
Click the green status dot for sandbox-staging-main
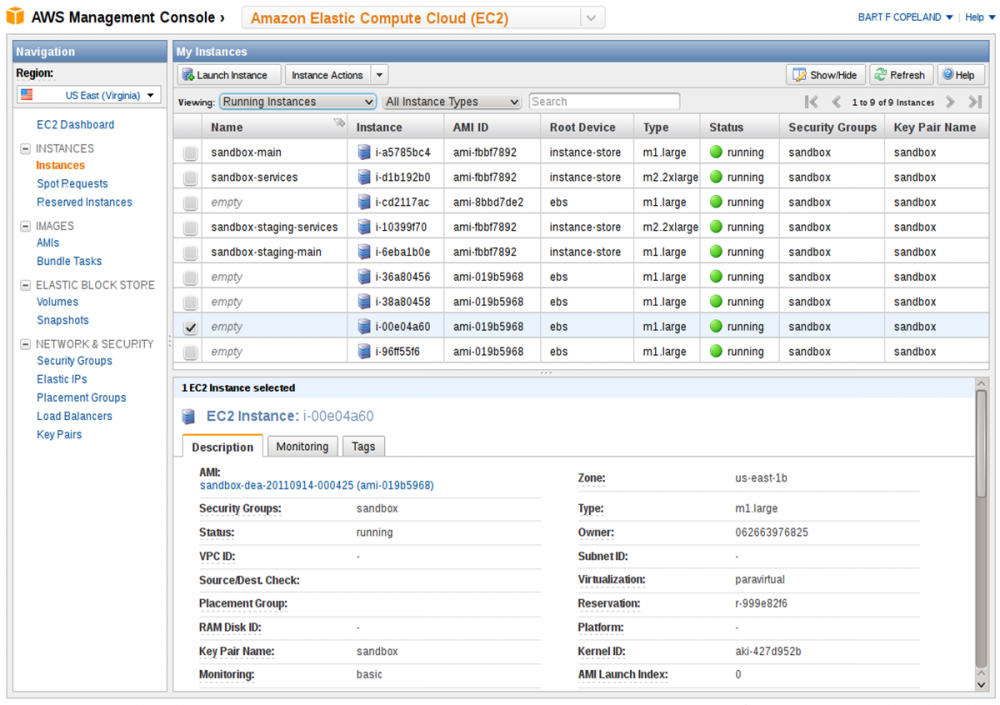(716, 251)
